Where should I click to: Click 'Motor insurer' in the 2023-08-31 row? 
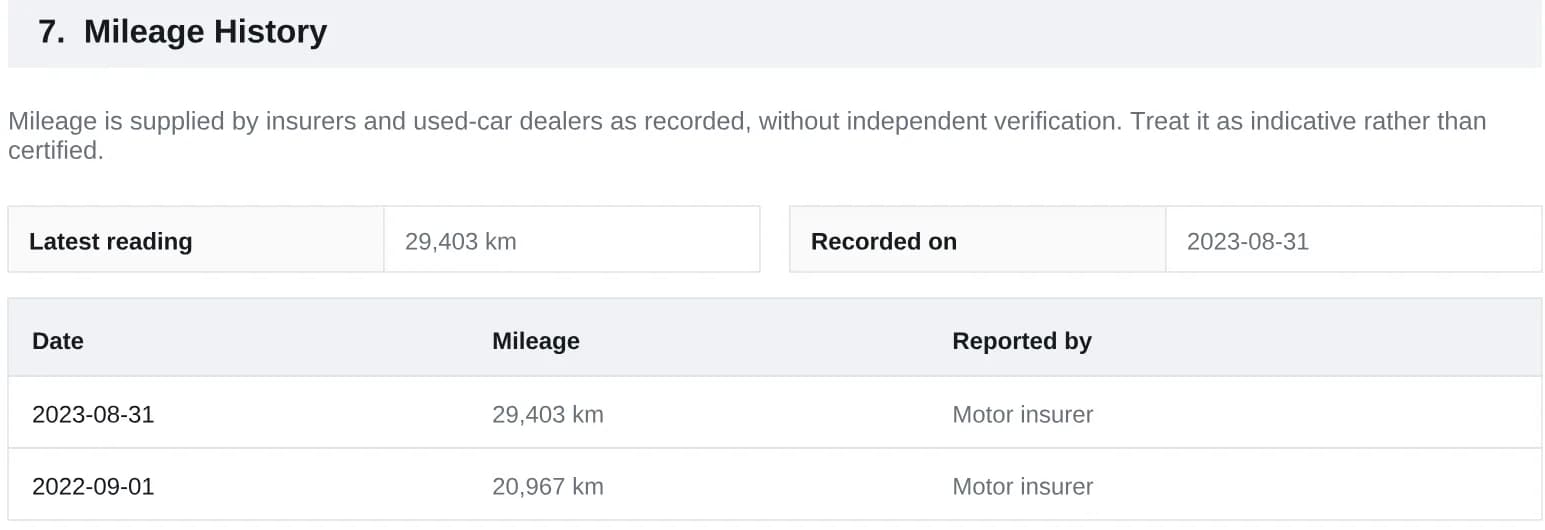pyautogui.click(x=1023, y=414)
